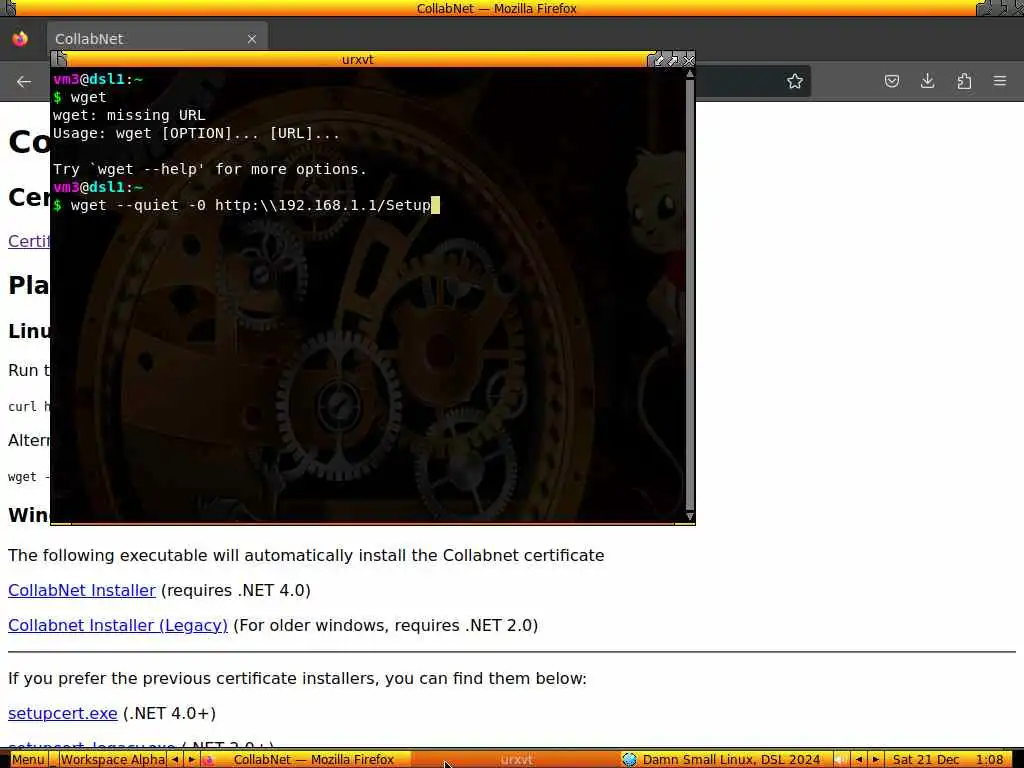Image resolution: width=1024 pixels, height=768 pixels.
Task: Open the Save to Pocket icon
Action: point(891,82)
